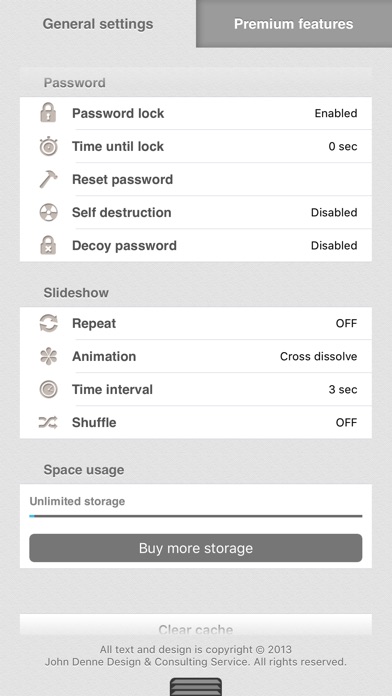Toggle Password lock Enabled status
Image resolution: width=392 pixels, height=696 pixels.
[336, 113]
